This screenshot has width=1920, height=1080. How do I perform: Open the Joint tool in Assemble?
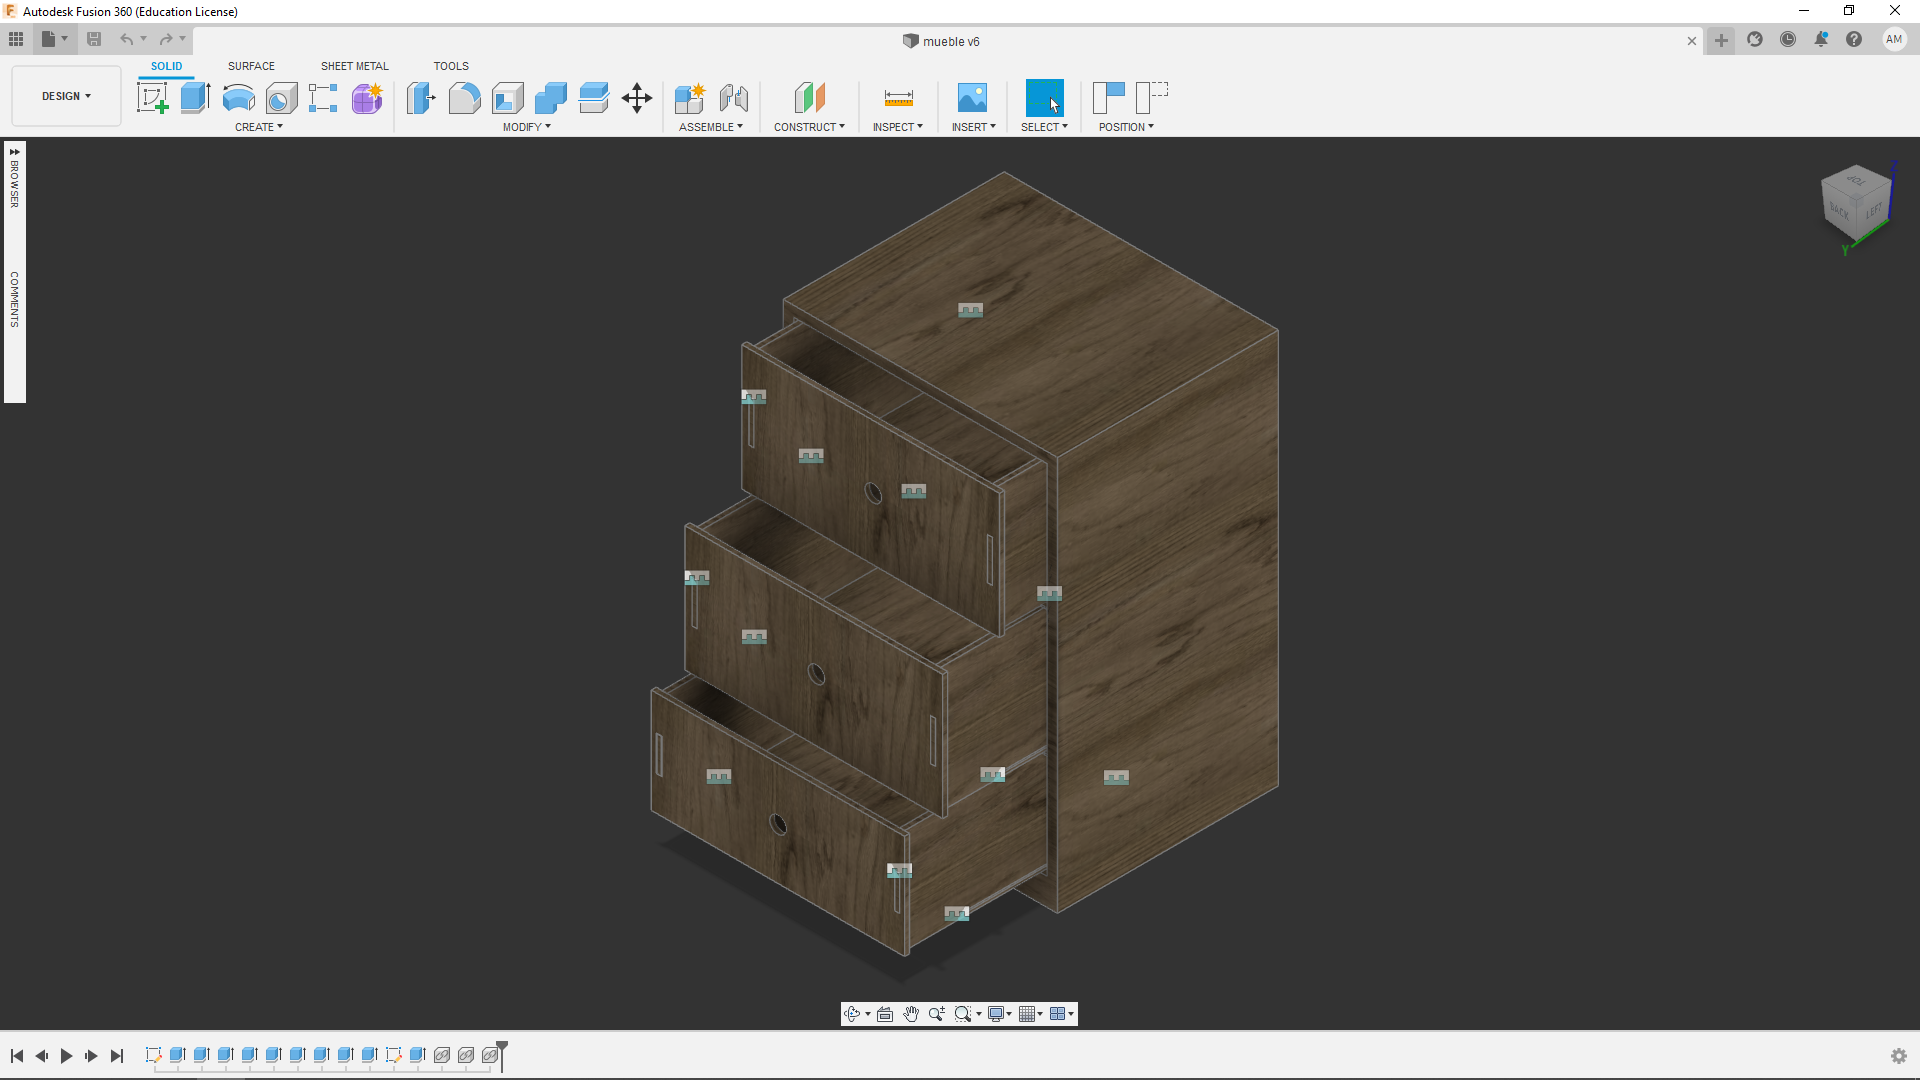pos(733,98)
